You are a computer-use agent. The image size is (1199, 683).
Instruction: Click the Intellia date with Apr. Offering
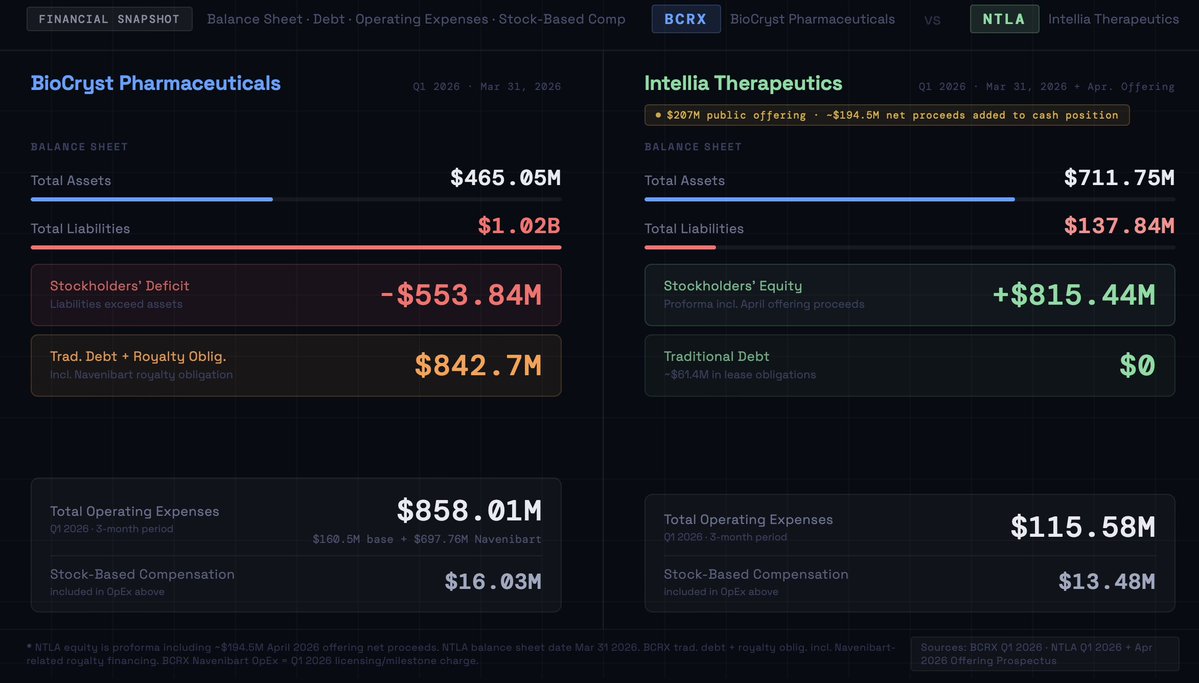[1046, 86]
